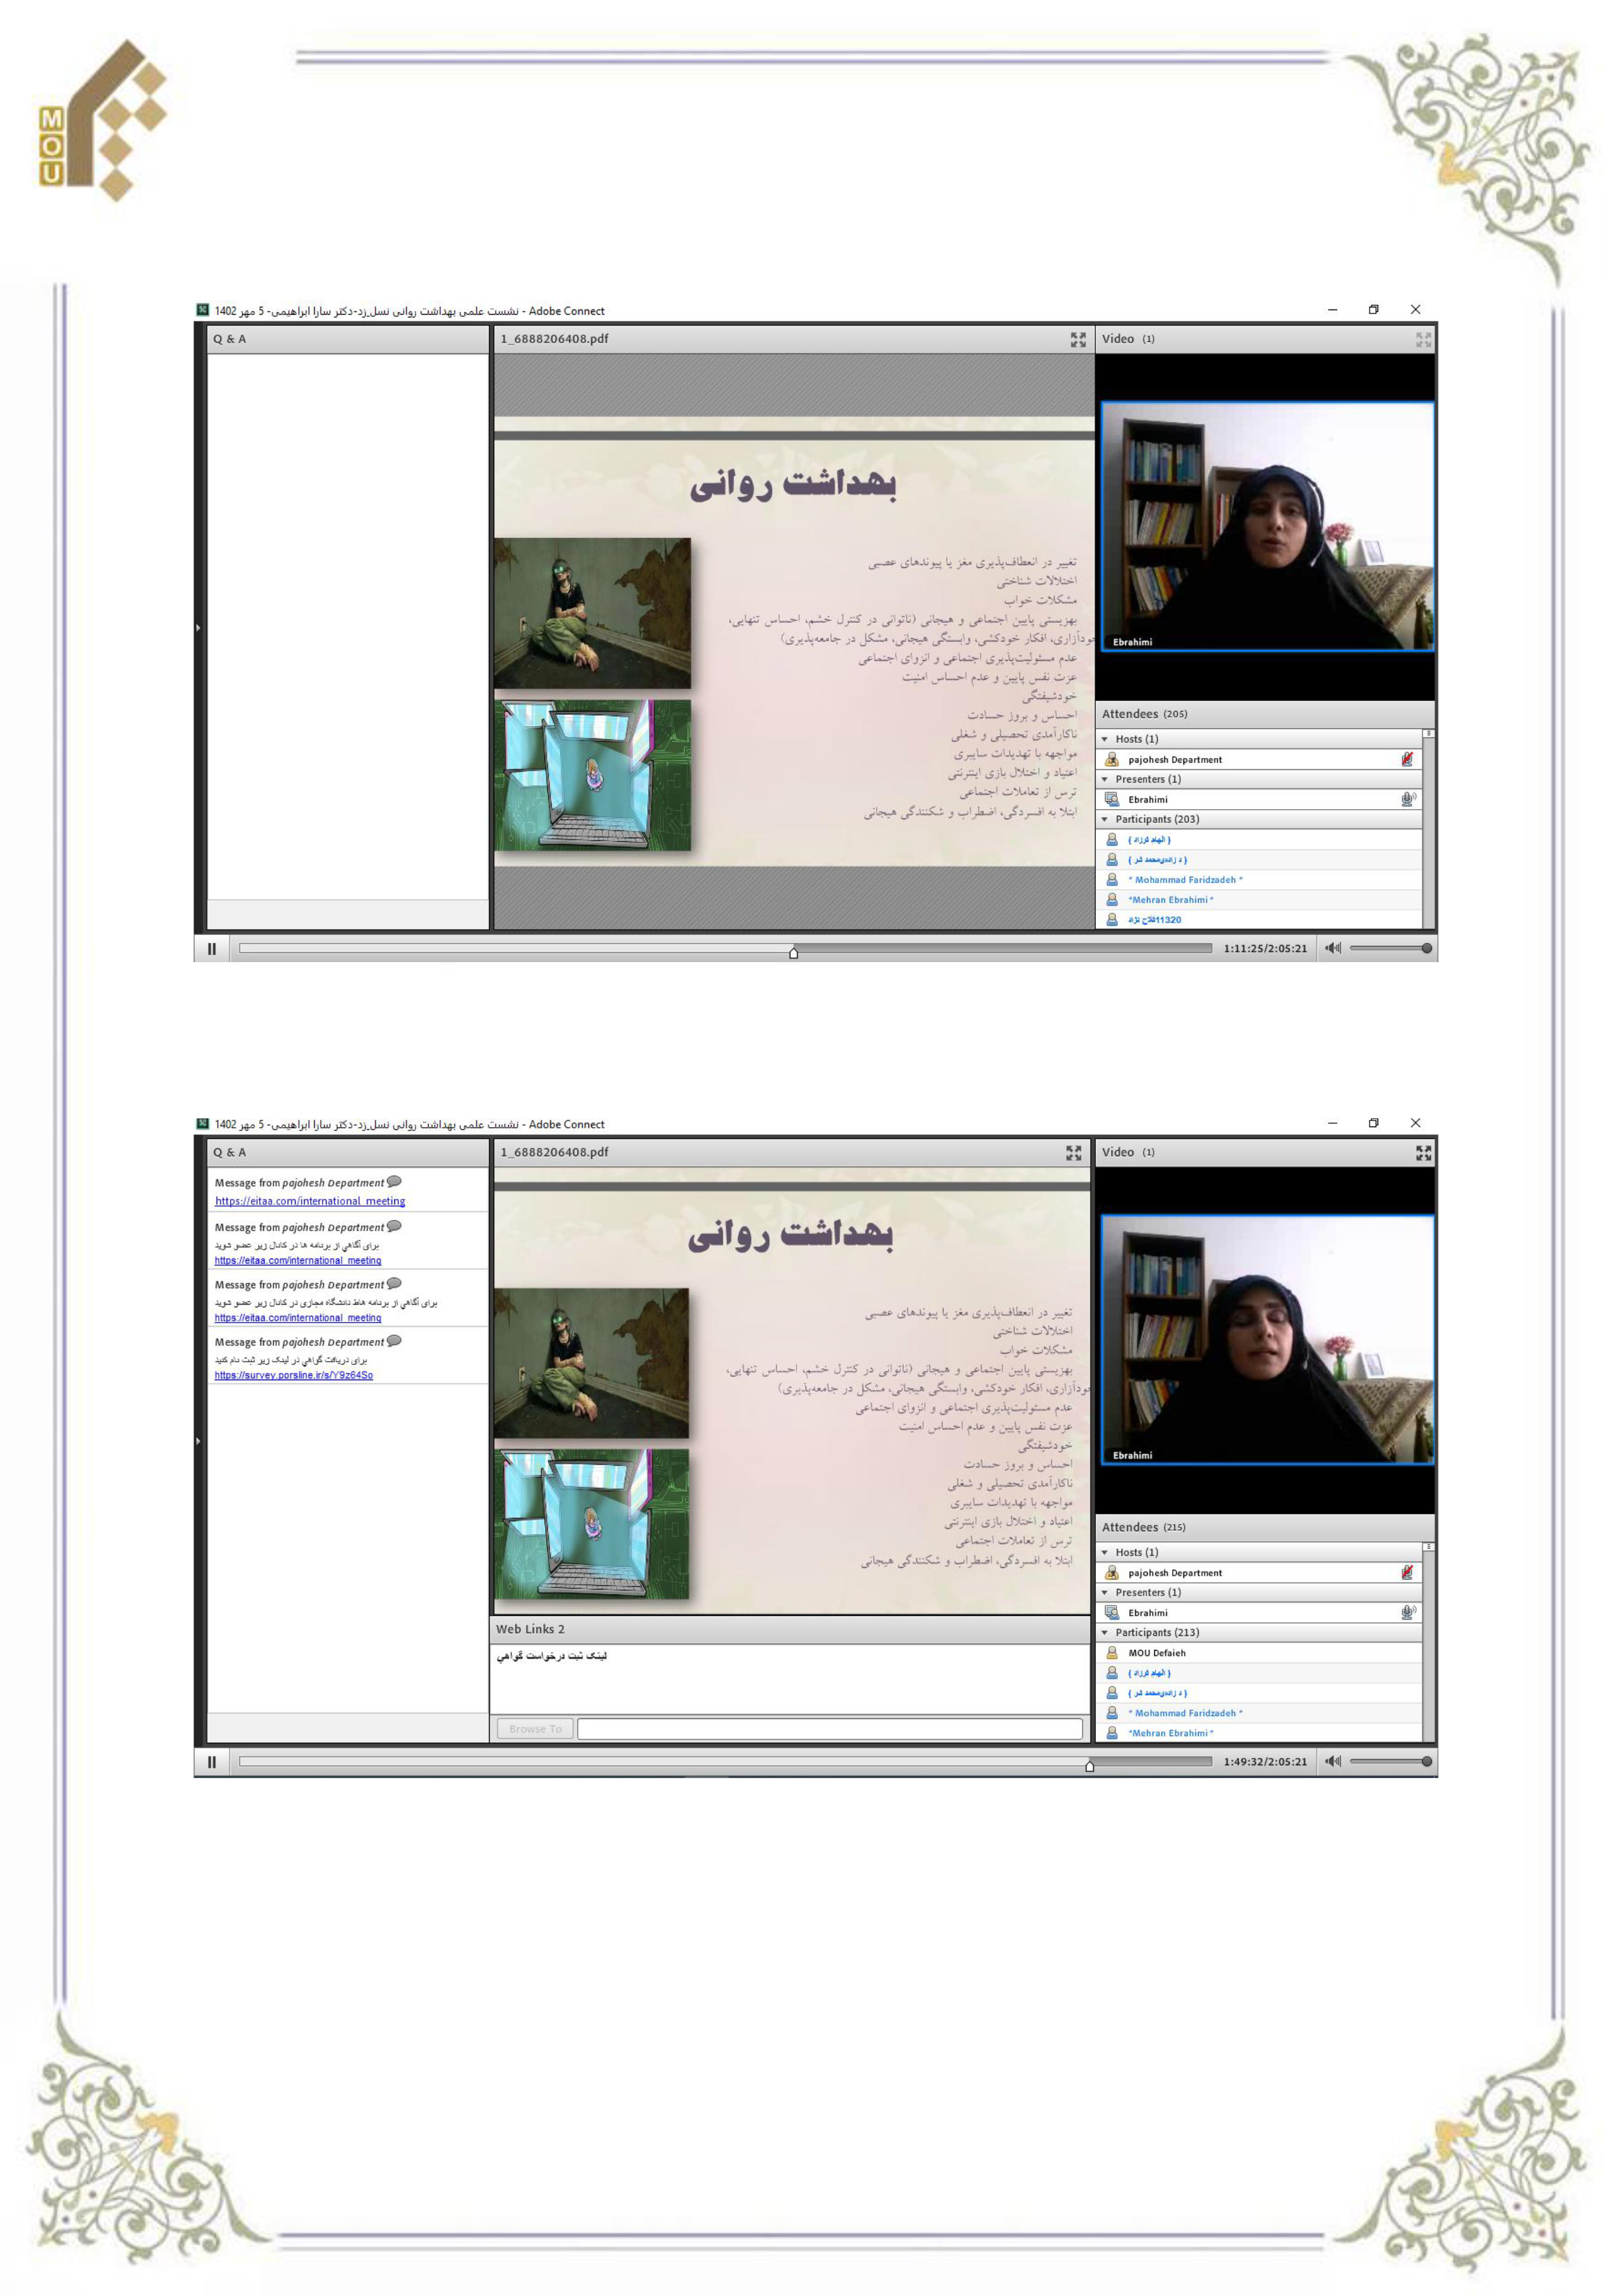Image resolution: width=1624 pixels, height=2296 pixels.
Task: Collapse the Presenters (1) group under Attendees (215)
Action: 1105,1592
